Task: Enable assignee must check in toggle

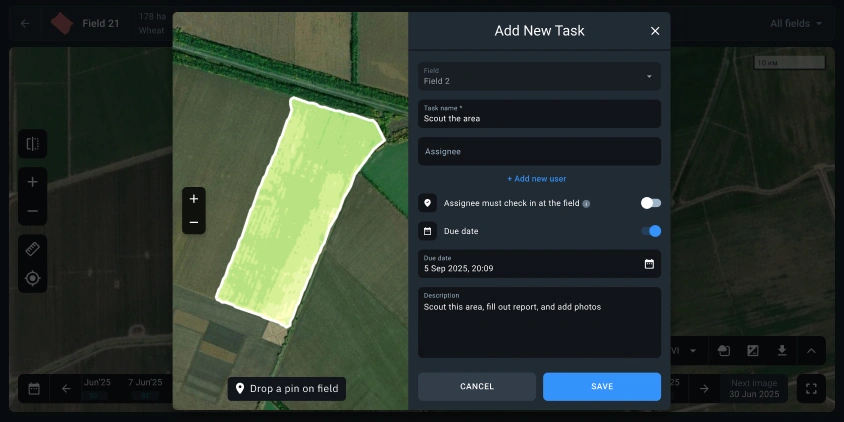Action: [651, 203]
